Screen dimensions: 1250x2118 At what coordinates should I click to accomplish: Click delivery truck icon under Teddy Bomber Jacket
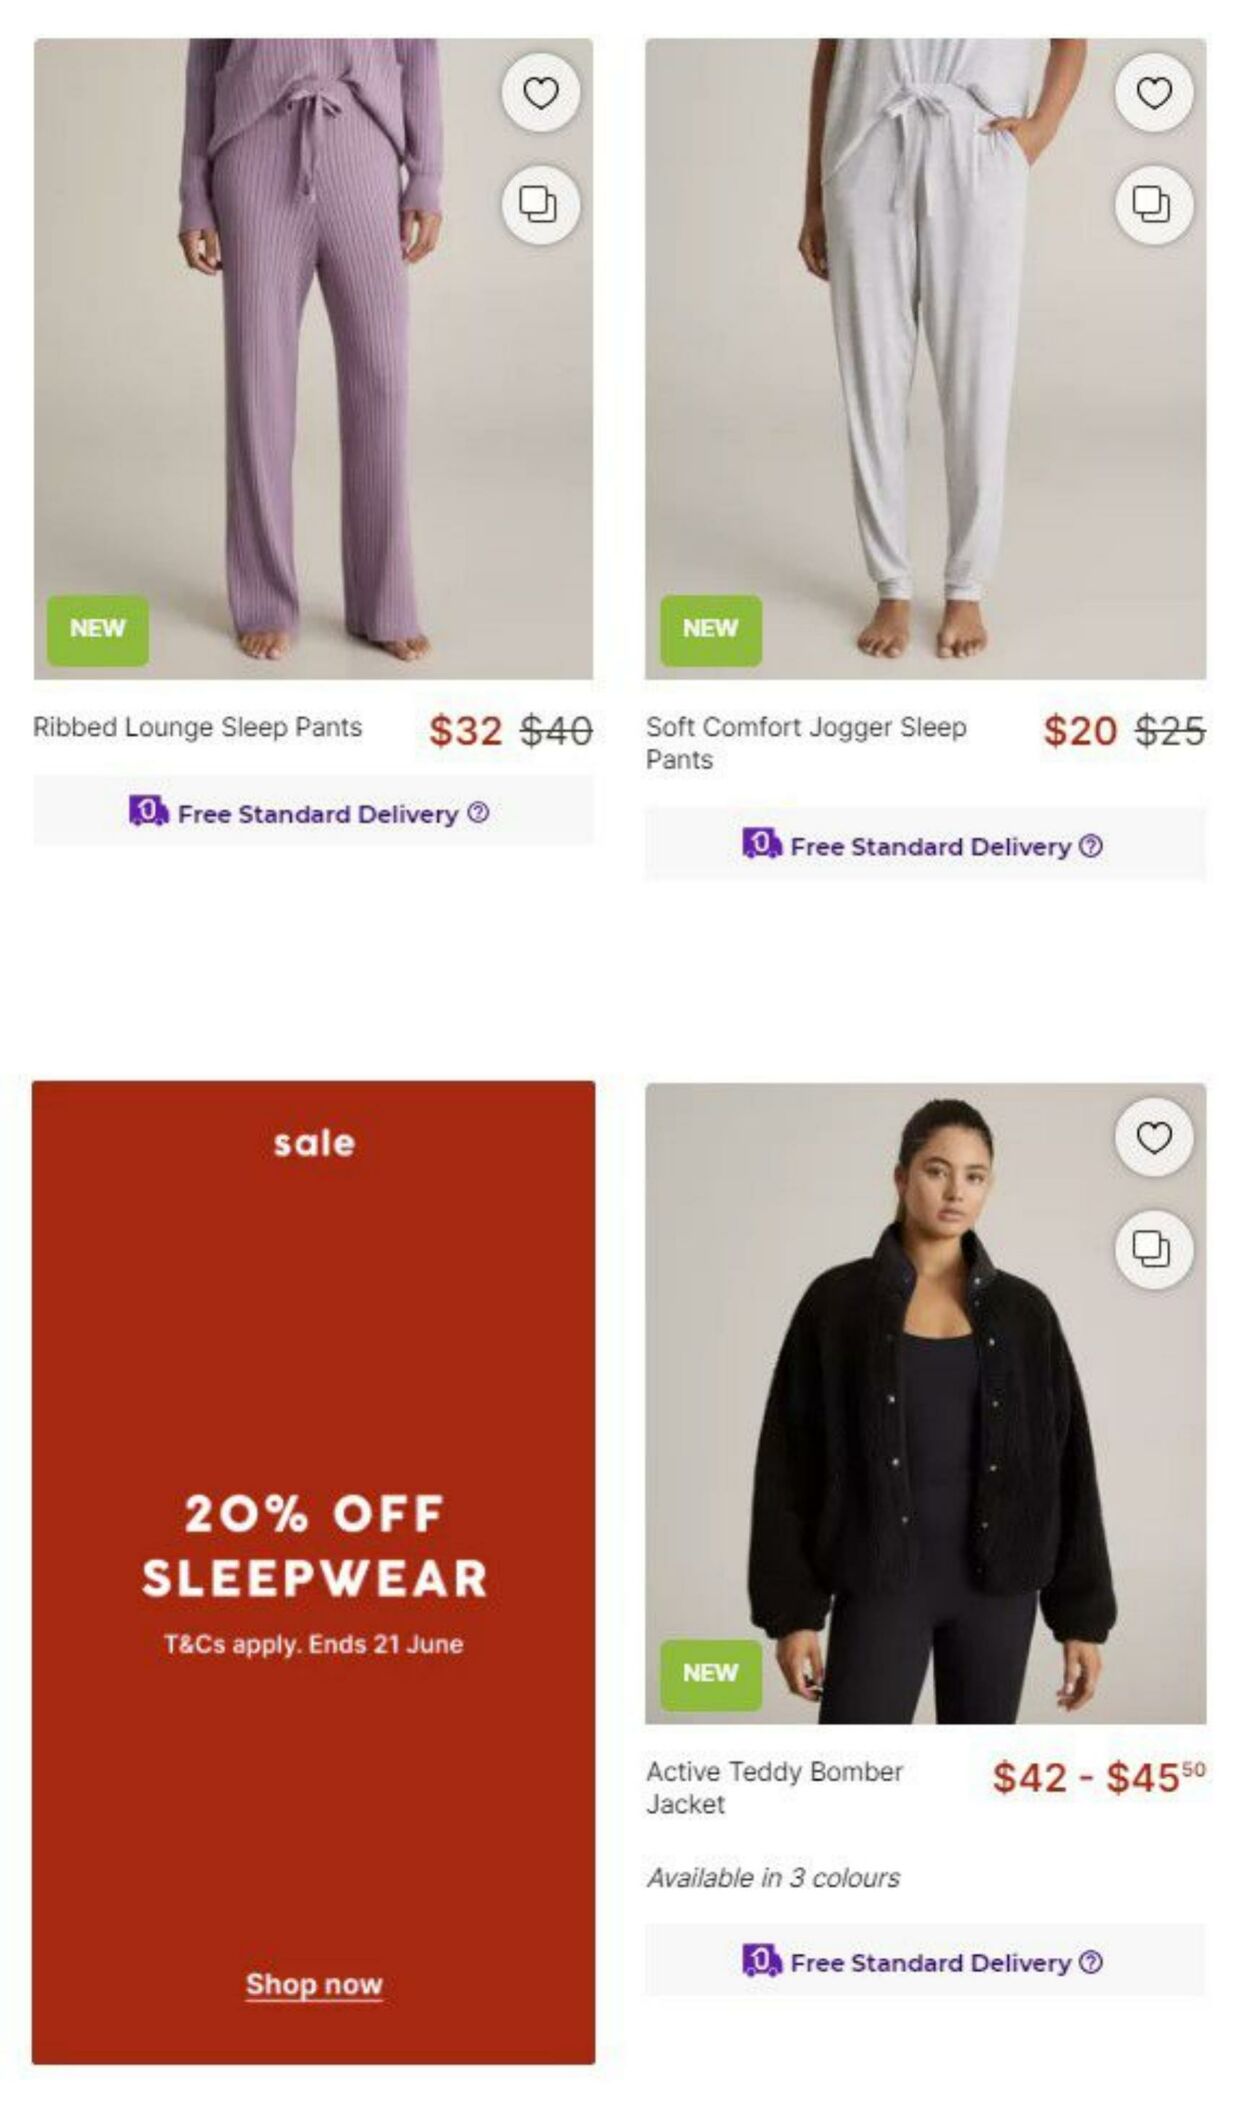point(761,1961)
